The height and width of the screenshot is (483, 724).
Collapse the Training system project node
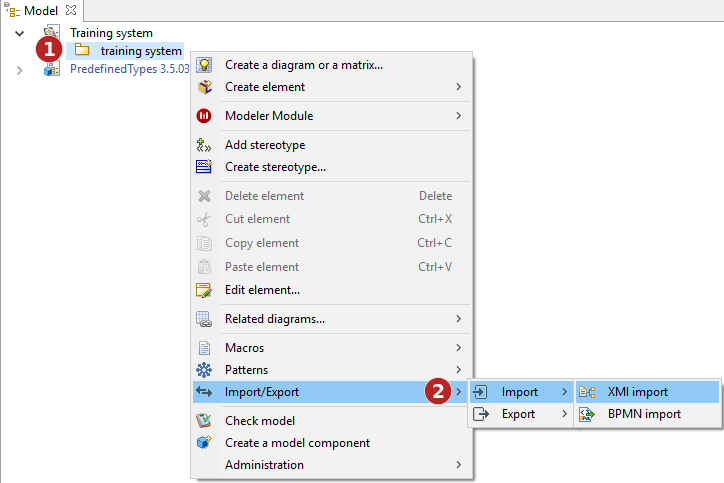[19, 33]
